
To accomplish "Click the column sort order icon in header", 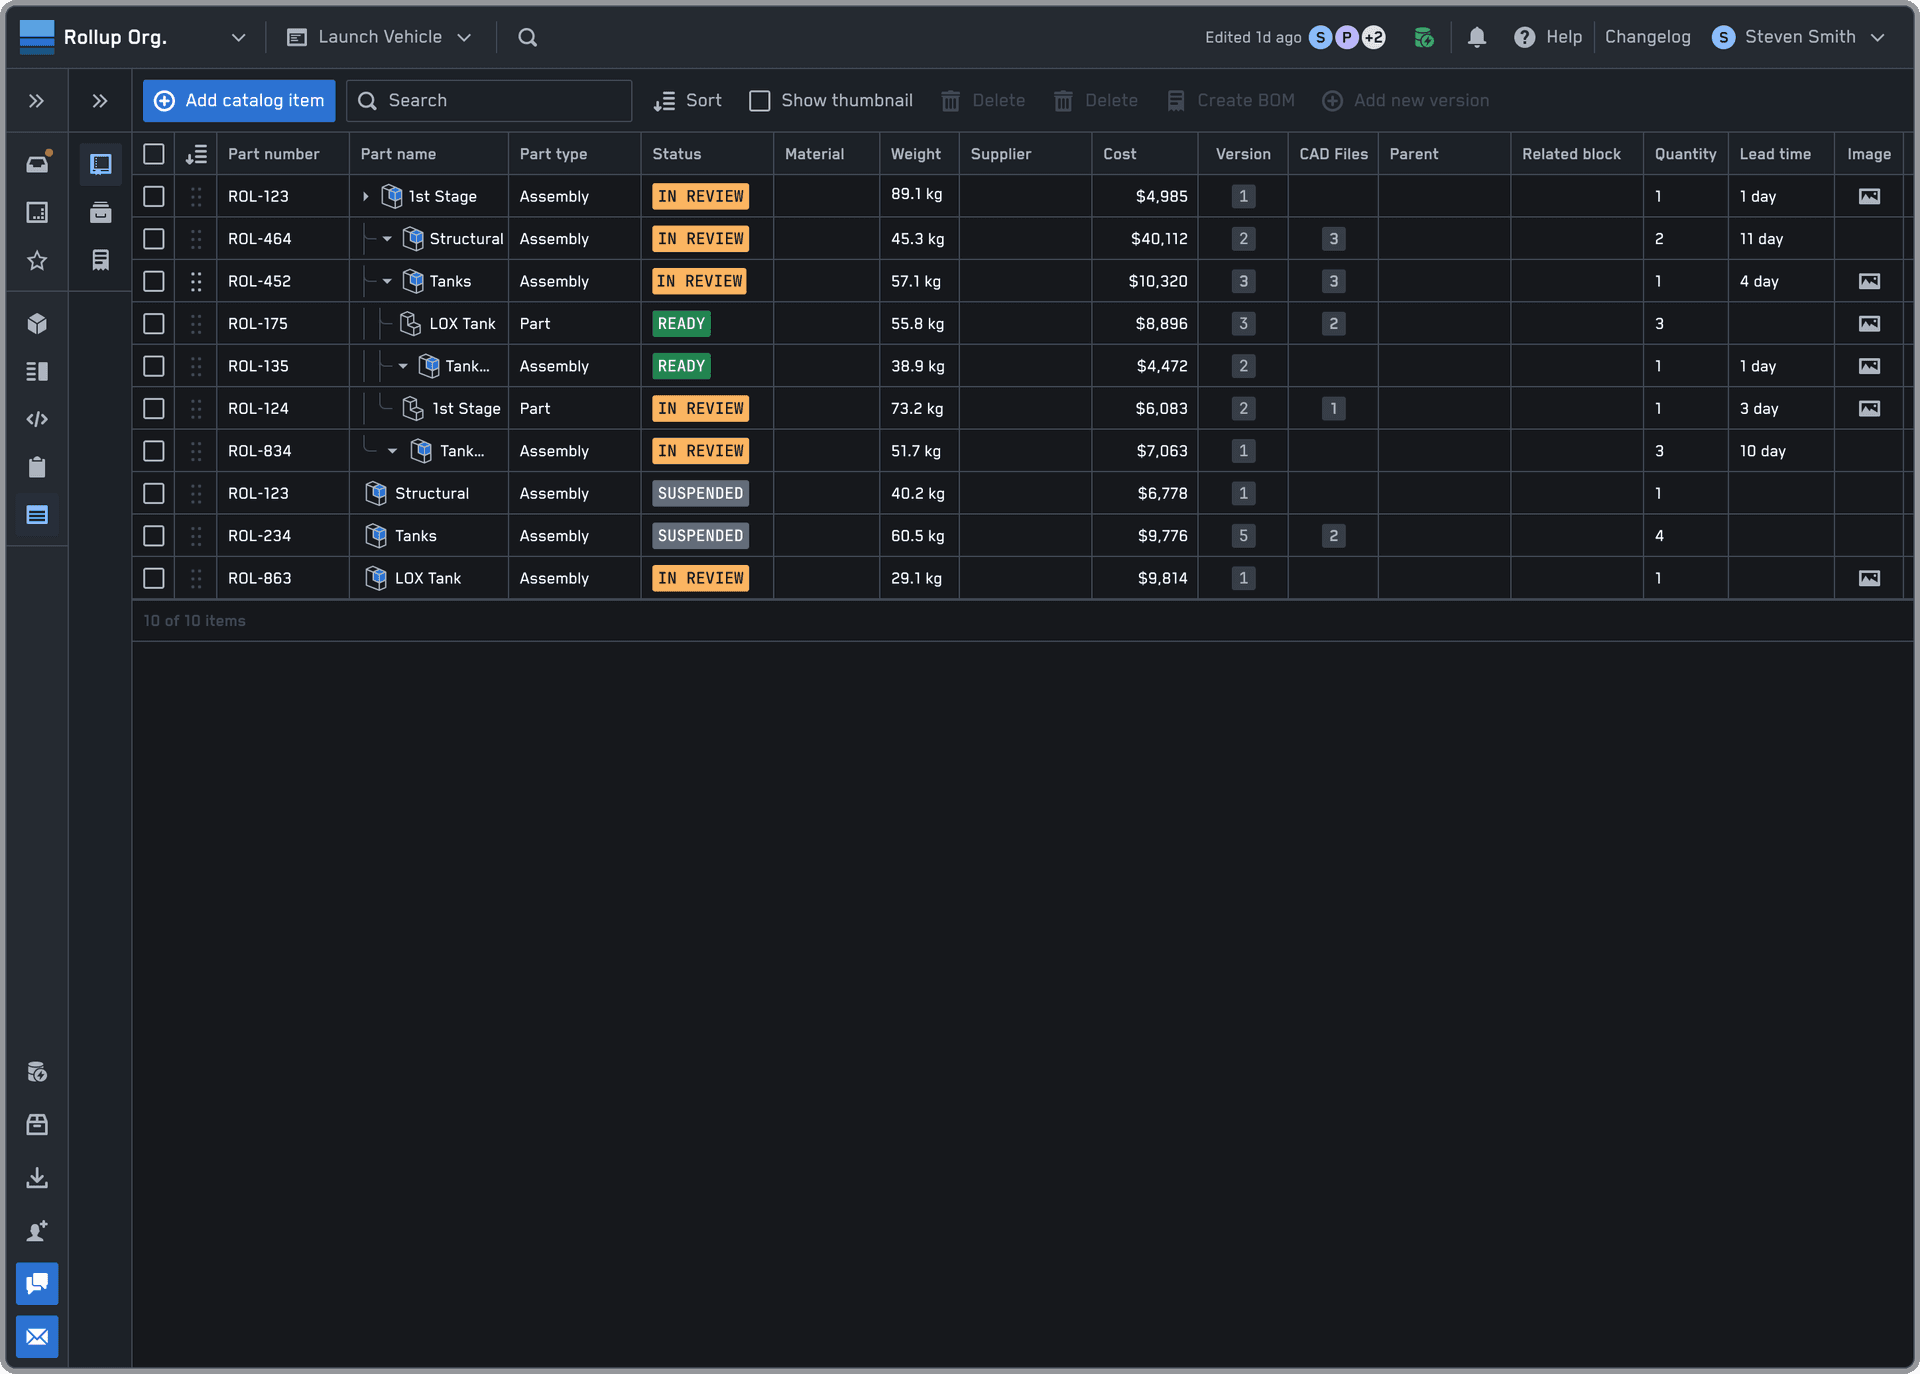I will 196,154.
